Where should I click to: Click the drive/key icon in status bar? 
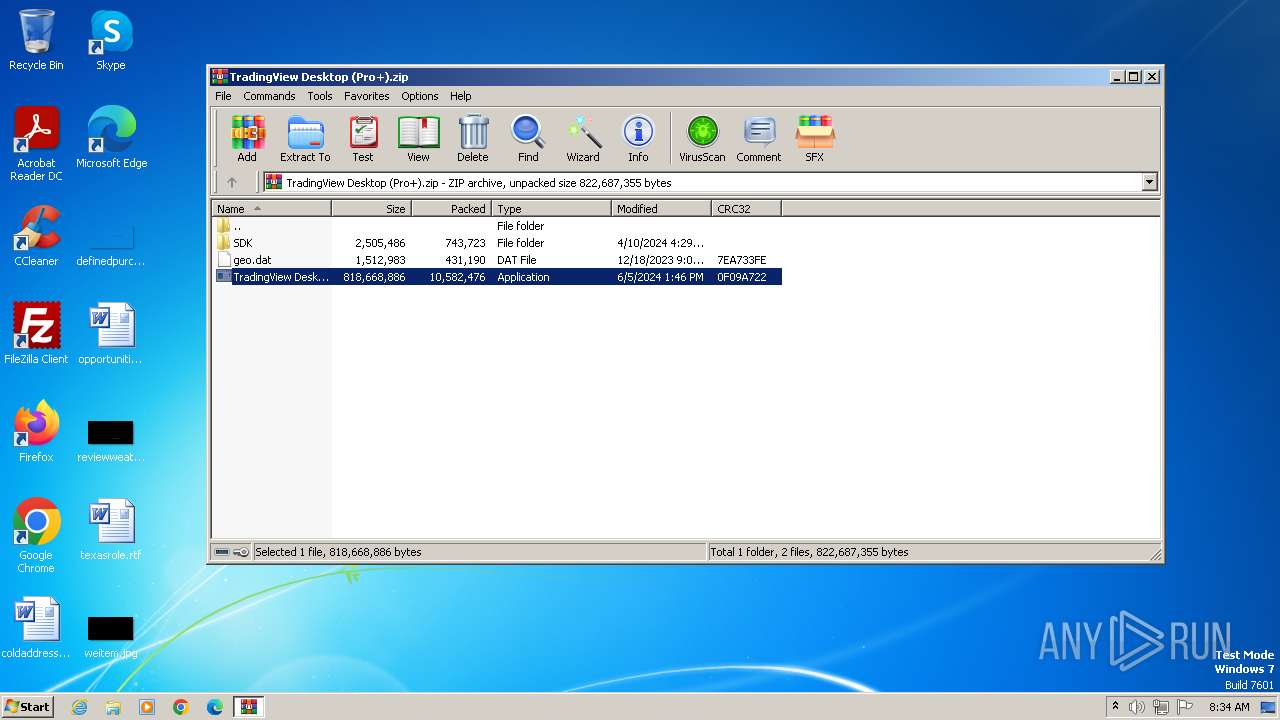[232, 552]
